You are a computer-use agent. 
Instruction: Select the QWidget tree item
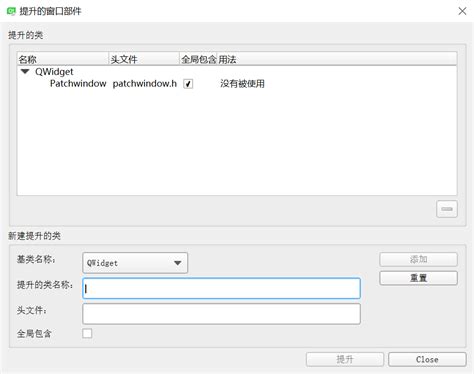click(54, 72)
